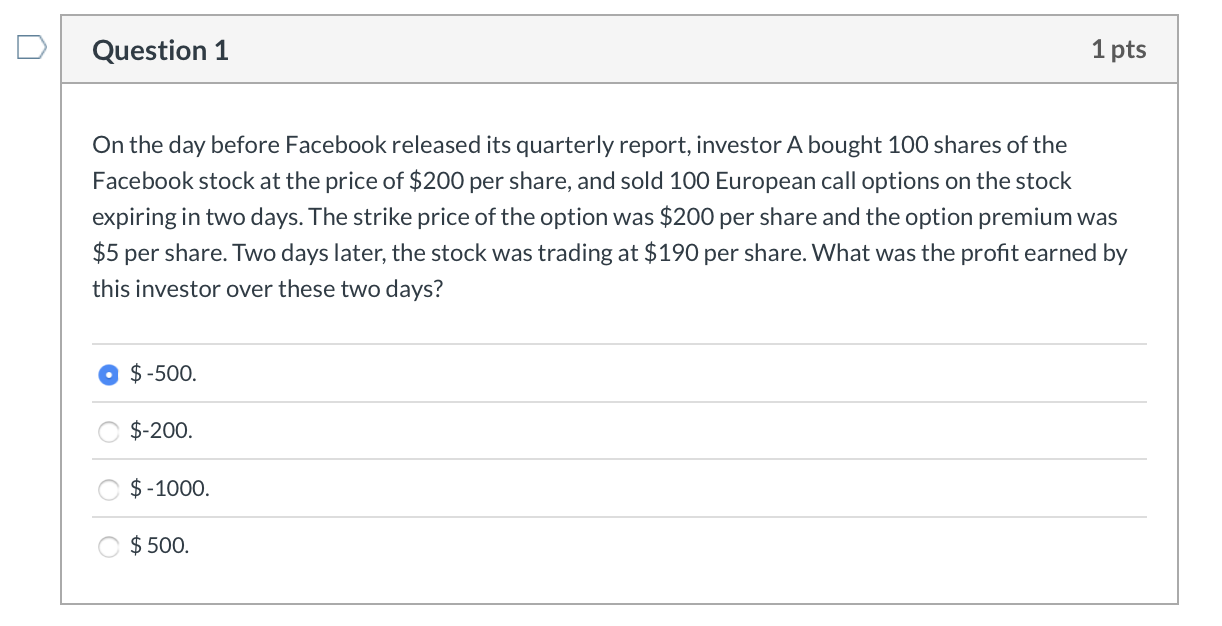Click the 1 pts point indicator
Screen dimensions: 1222x626
click(x=1119, y=50)
